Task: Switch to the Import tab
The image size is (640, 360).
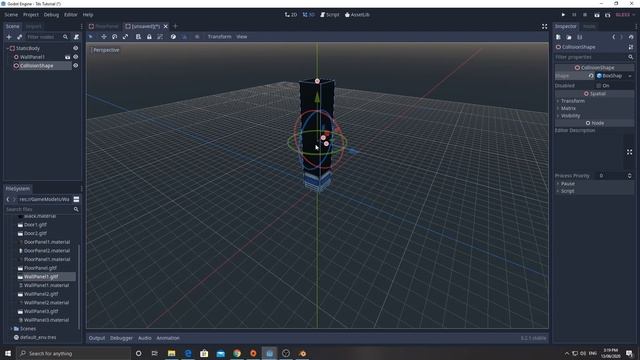Action: coord(33,26)
